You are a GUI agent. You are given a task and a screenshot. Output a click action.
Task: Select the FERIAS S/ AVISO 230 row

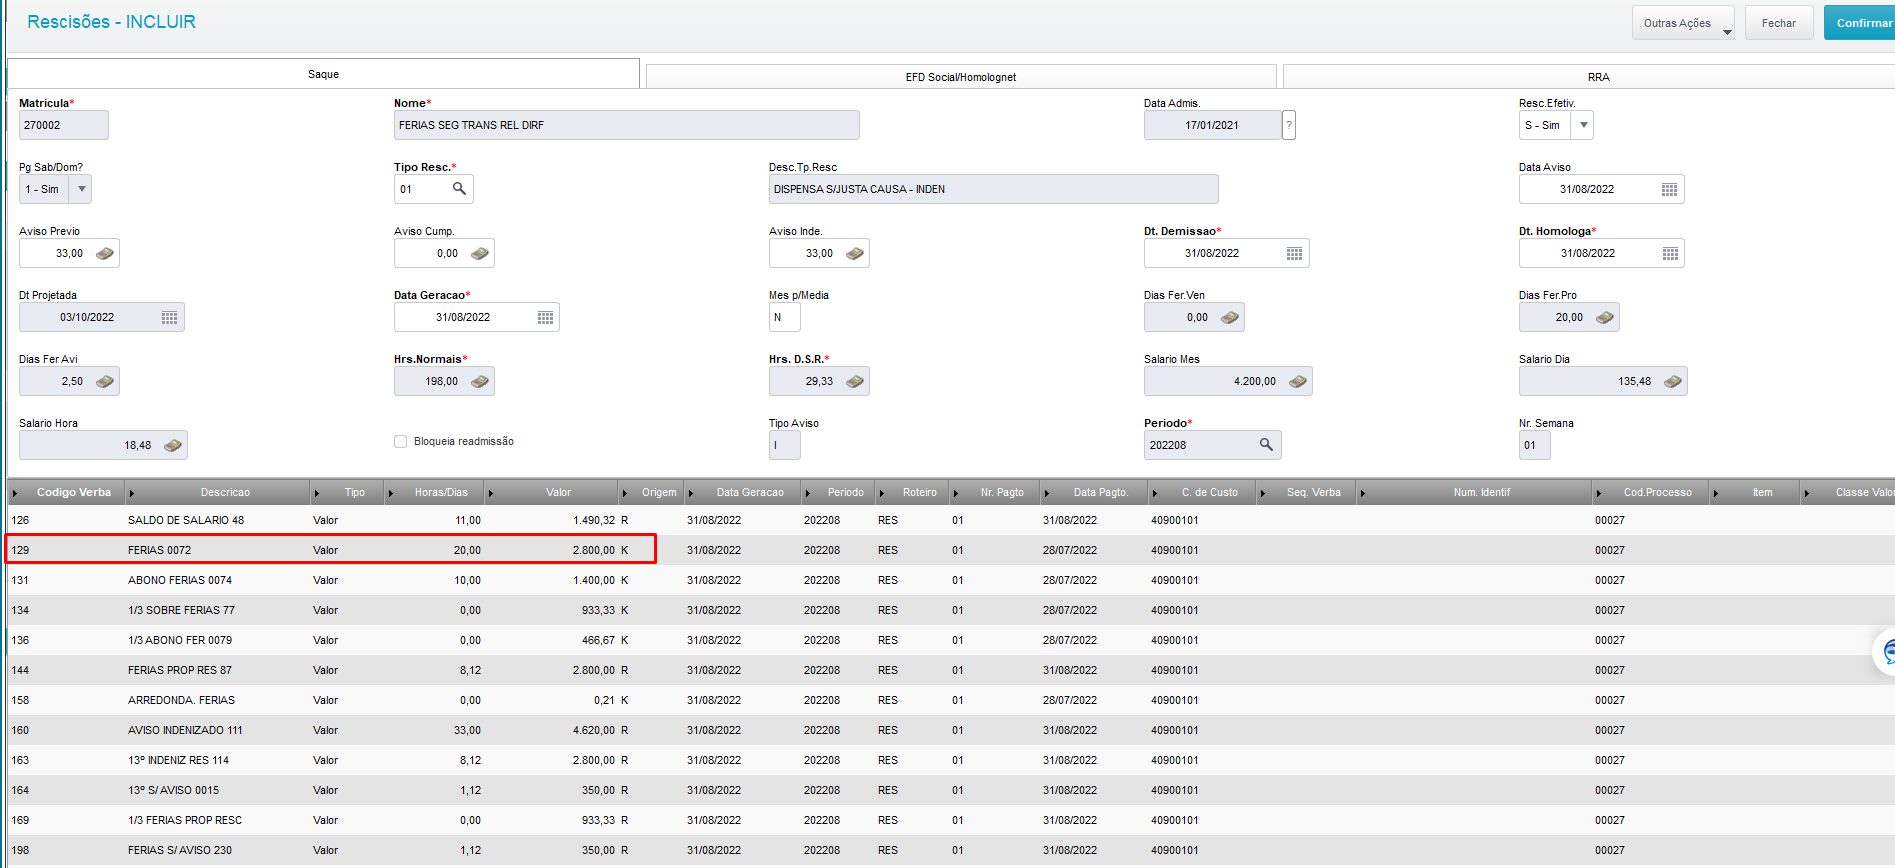click(950, 850)
